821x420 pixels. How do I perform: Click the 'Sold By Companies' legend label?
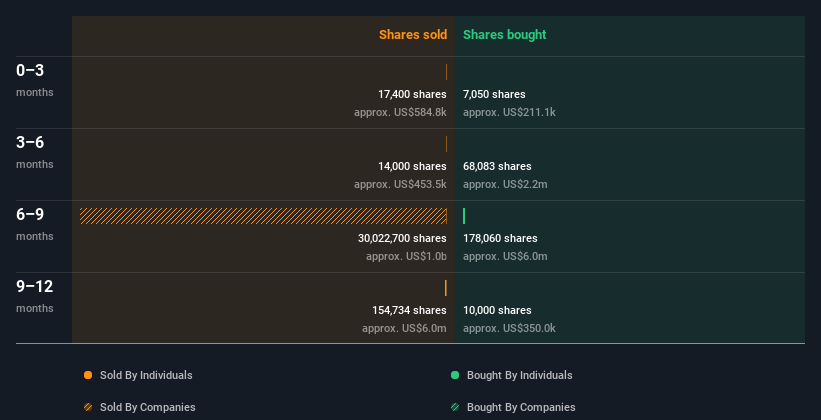coord(148,407)
